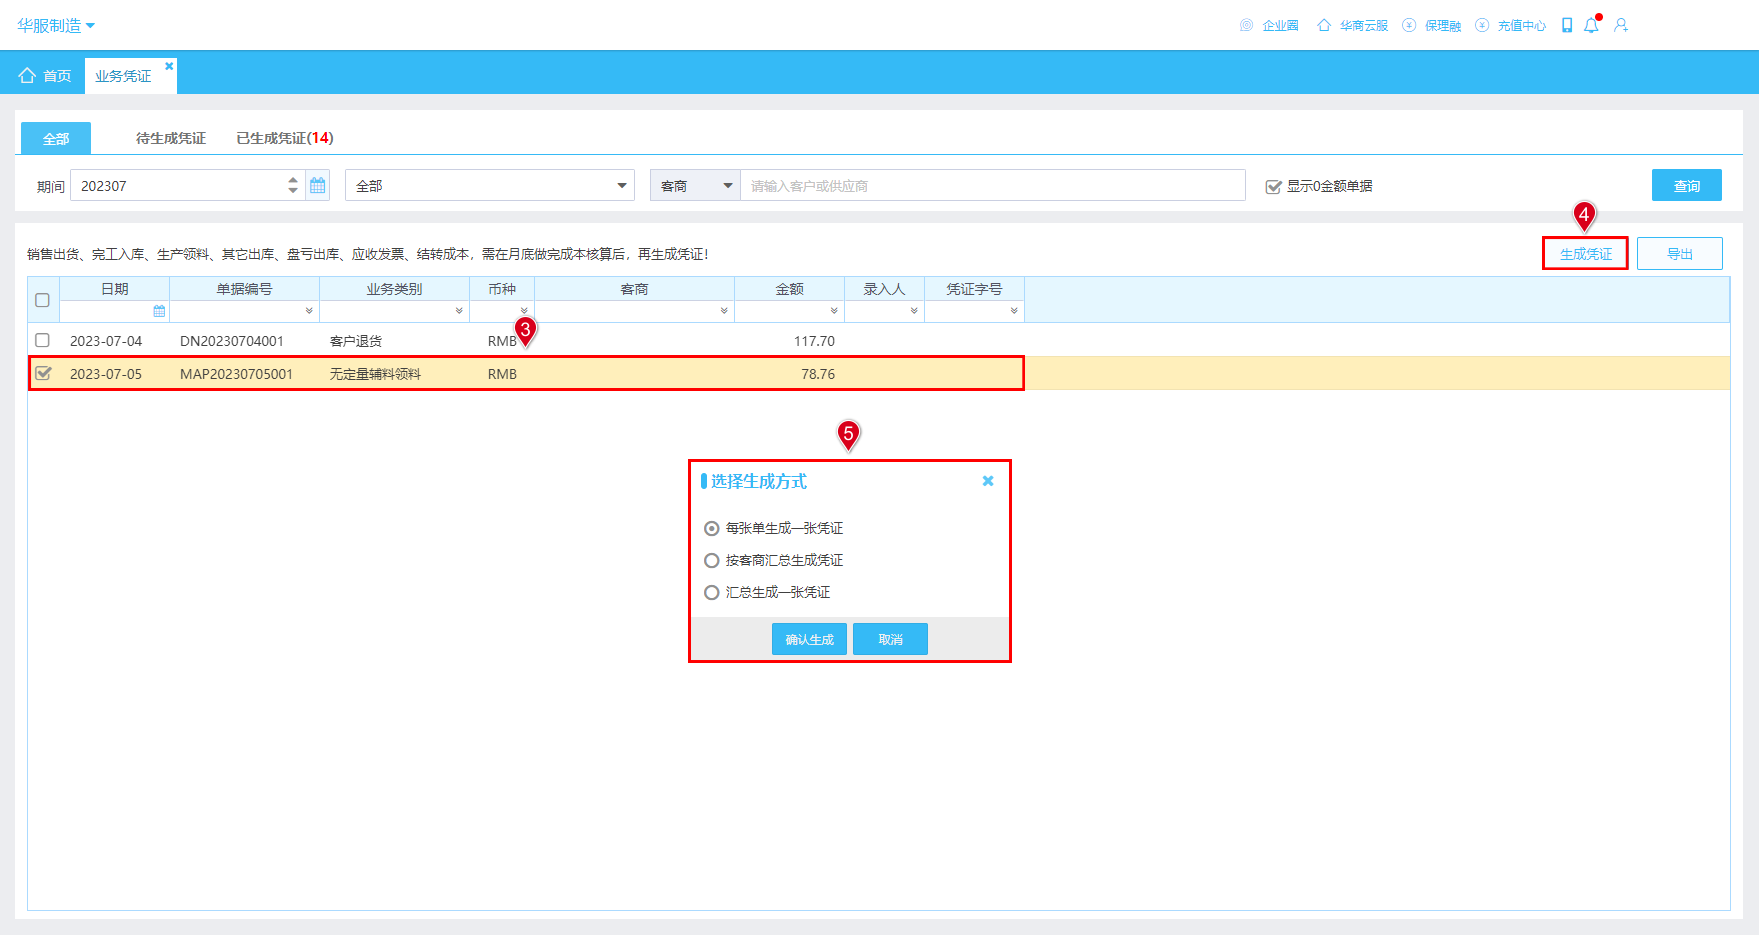Open the 客商 type dropdown

click(x=695, y=185)
